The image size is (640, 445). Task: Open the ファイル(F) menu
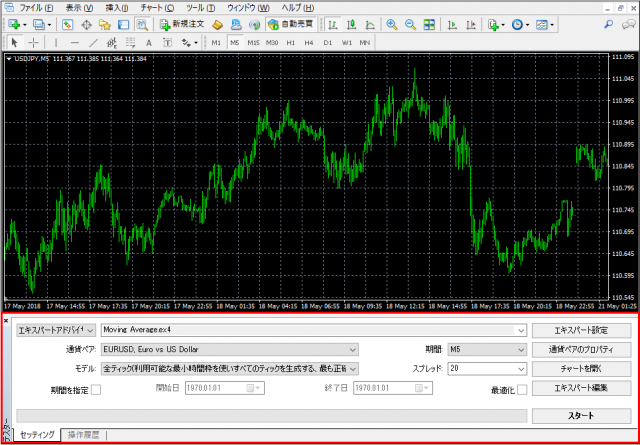37,7
